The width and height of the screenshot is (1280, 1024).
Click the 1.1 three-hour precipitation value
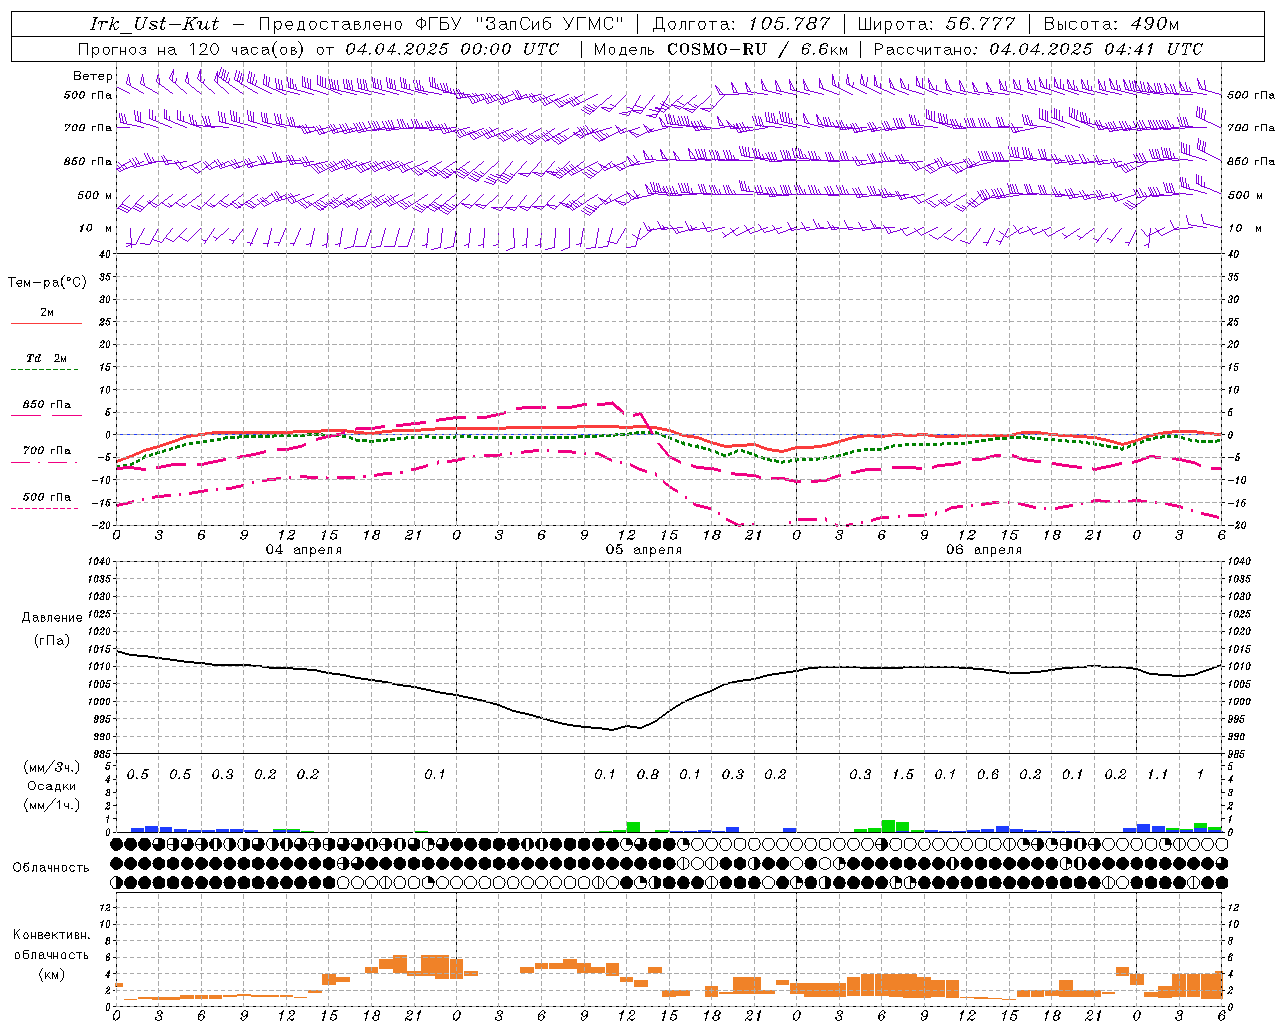tap(1157, 775)
